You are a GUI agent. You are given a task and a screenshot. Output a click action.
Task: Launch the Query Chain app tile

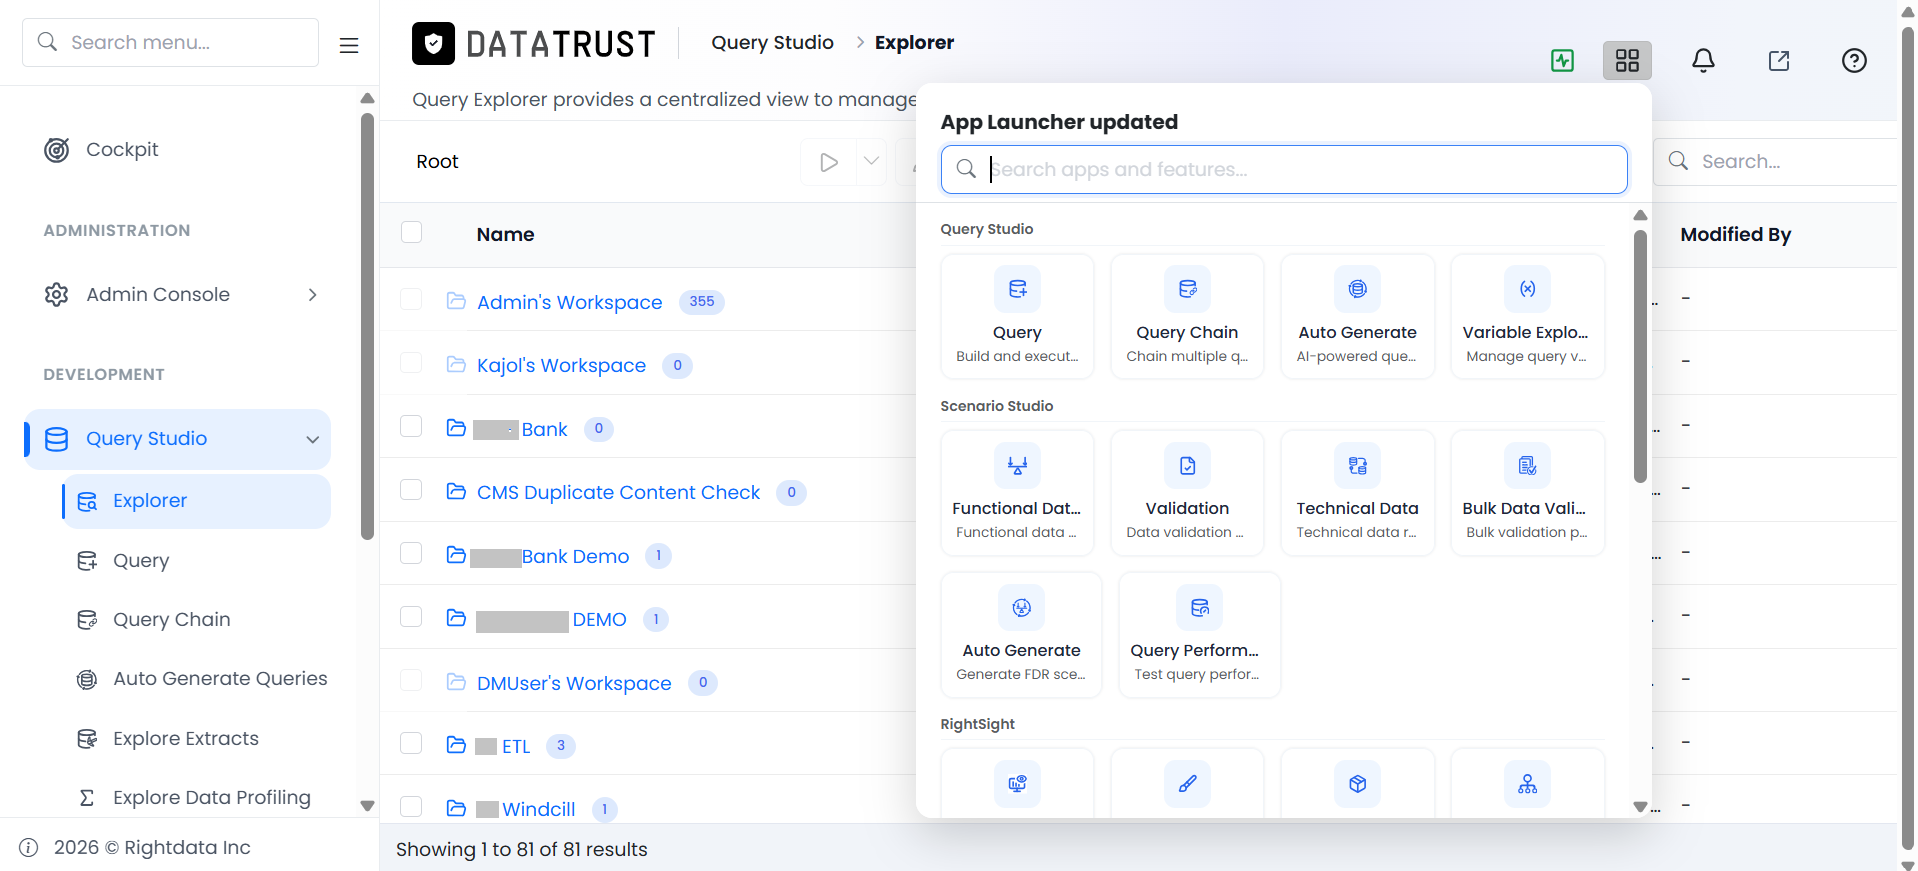click(x=1187, y=316)
